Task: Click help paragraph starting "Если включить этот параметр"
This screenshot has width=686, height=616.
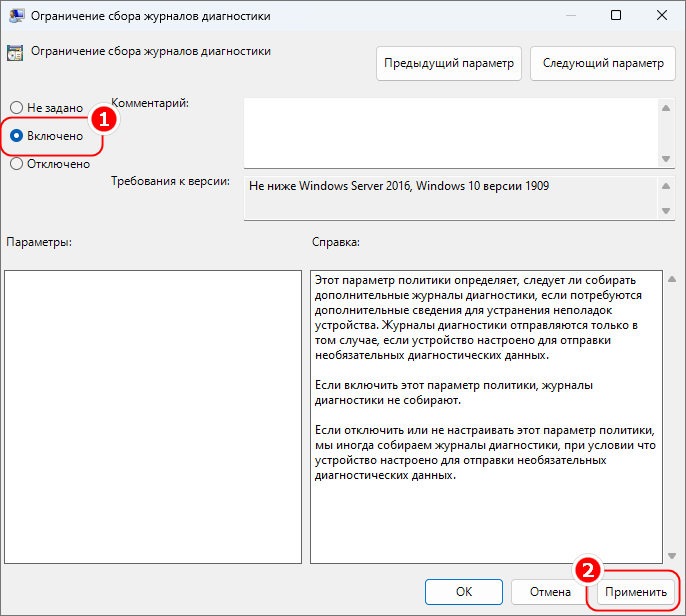Action: coord(454,392)
